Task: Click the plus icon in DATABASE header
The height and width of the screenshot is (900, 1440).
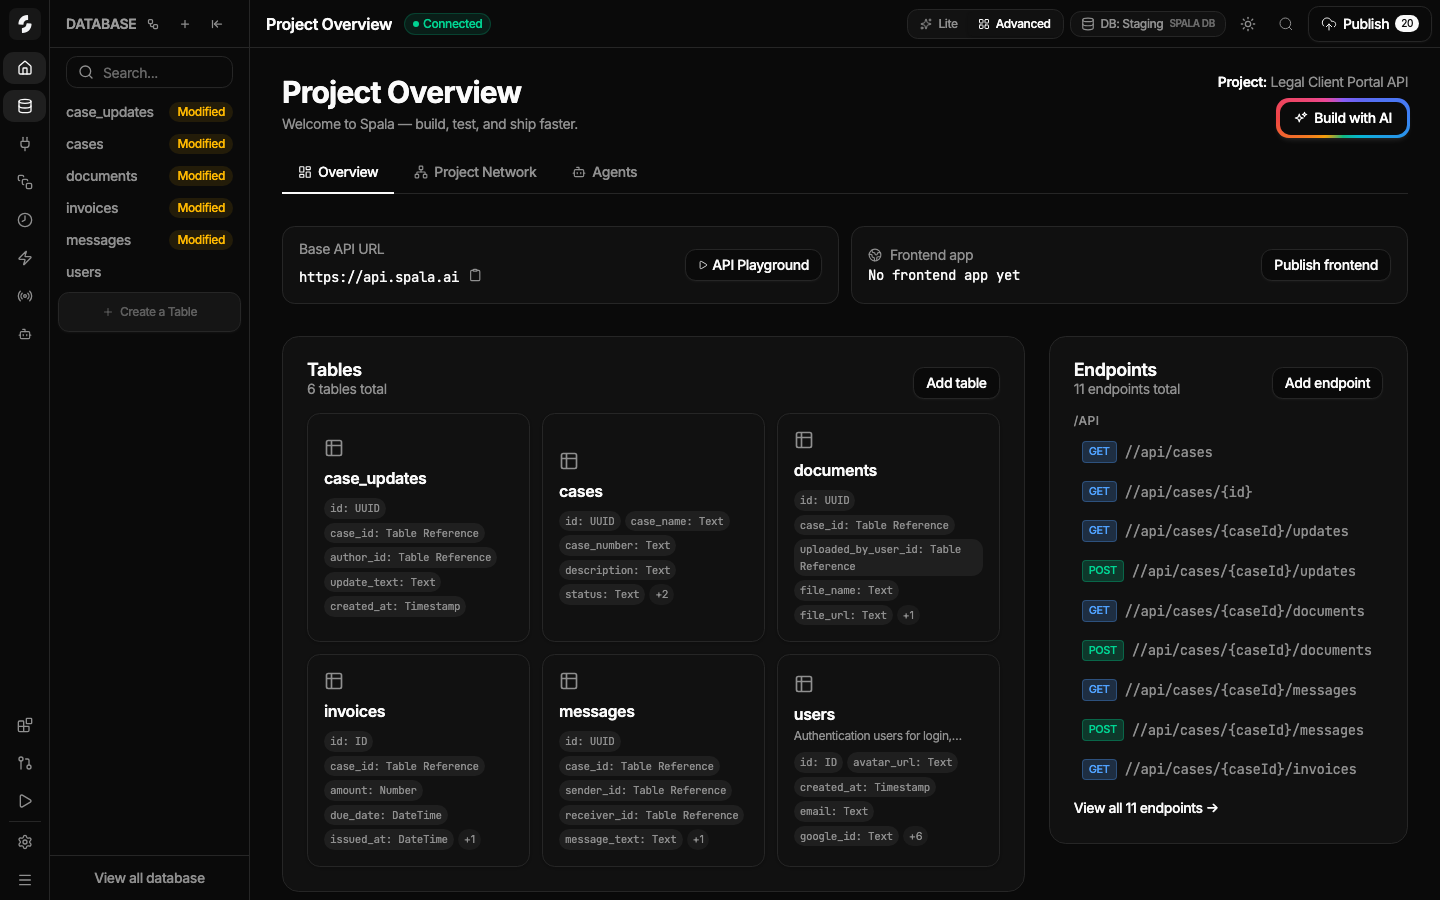Action: point(185,24)
